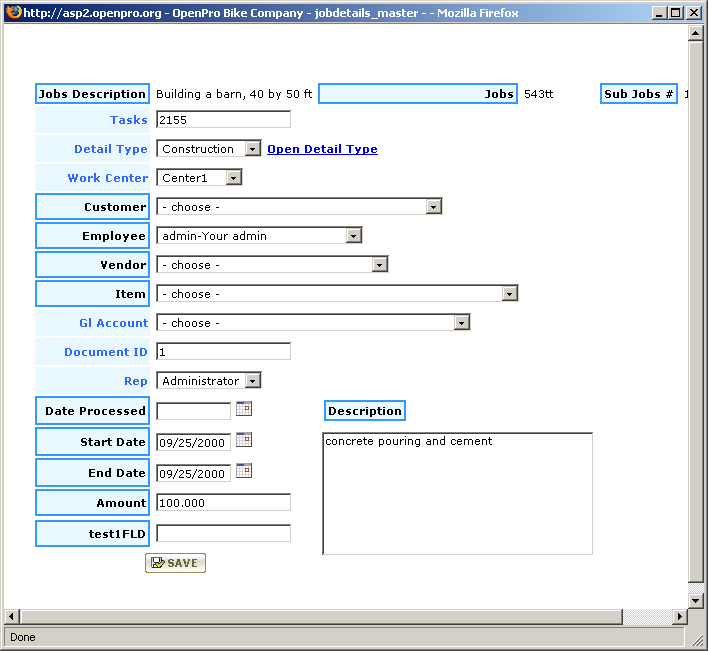708x651 pixels.
Task: Click into the Amount field
Action: pos(223,503)
